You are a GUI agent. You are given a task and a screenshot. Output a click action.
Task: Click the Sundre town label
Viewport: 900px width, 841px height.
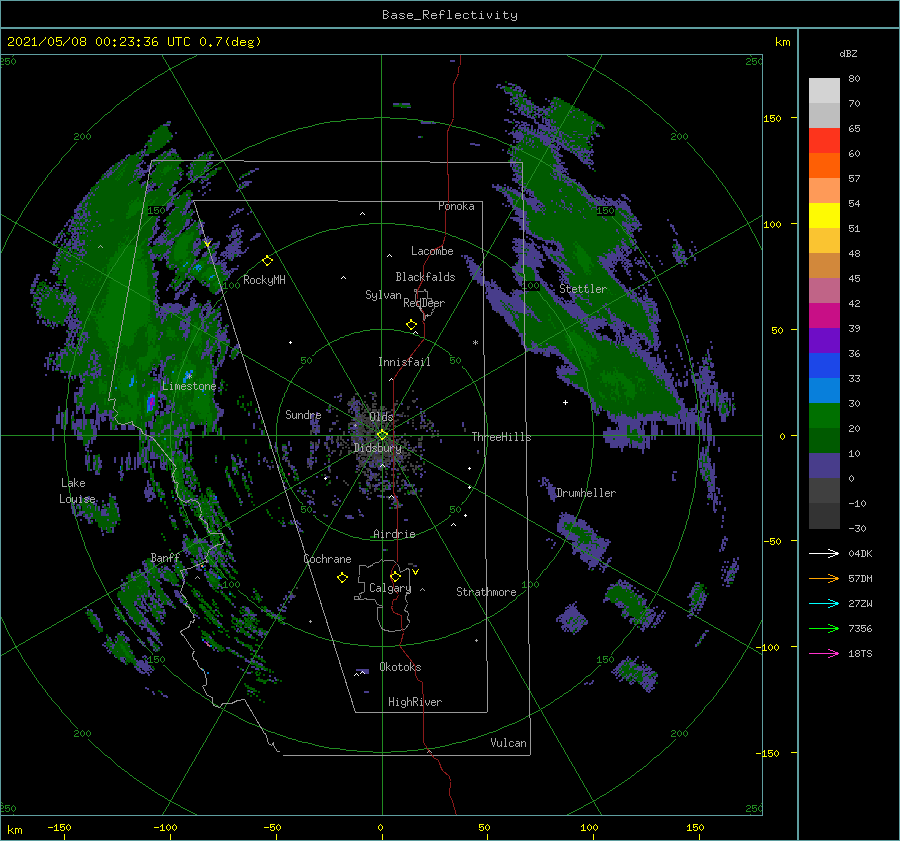coord(303,415)
